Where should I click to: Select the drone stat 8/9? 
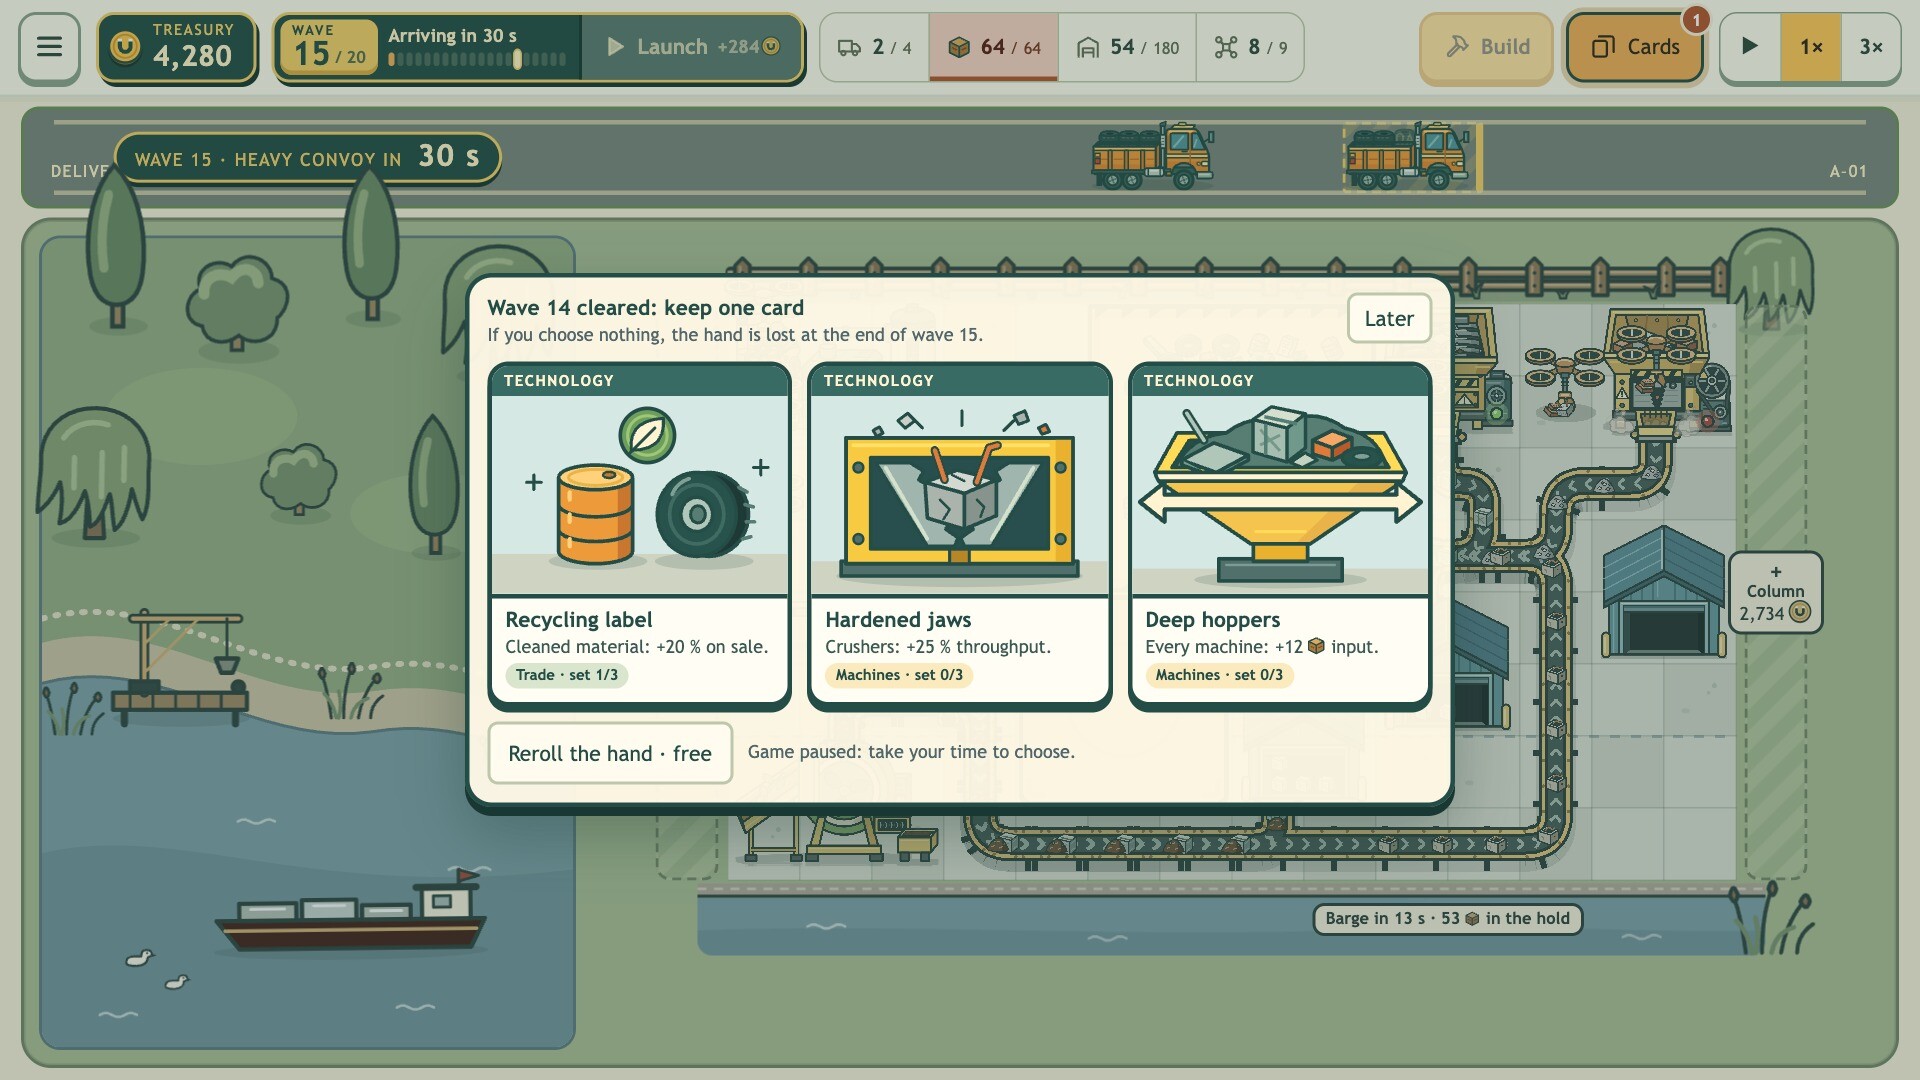click(1250, 47)
